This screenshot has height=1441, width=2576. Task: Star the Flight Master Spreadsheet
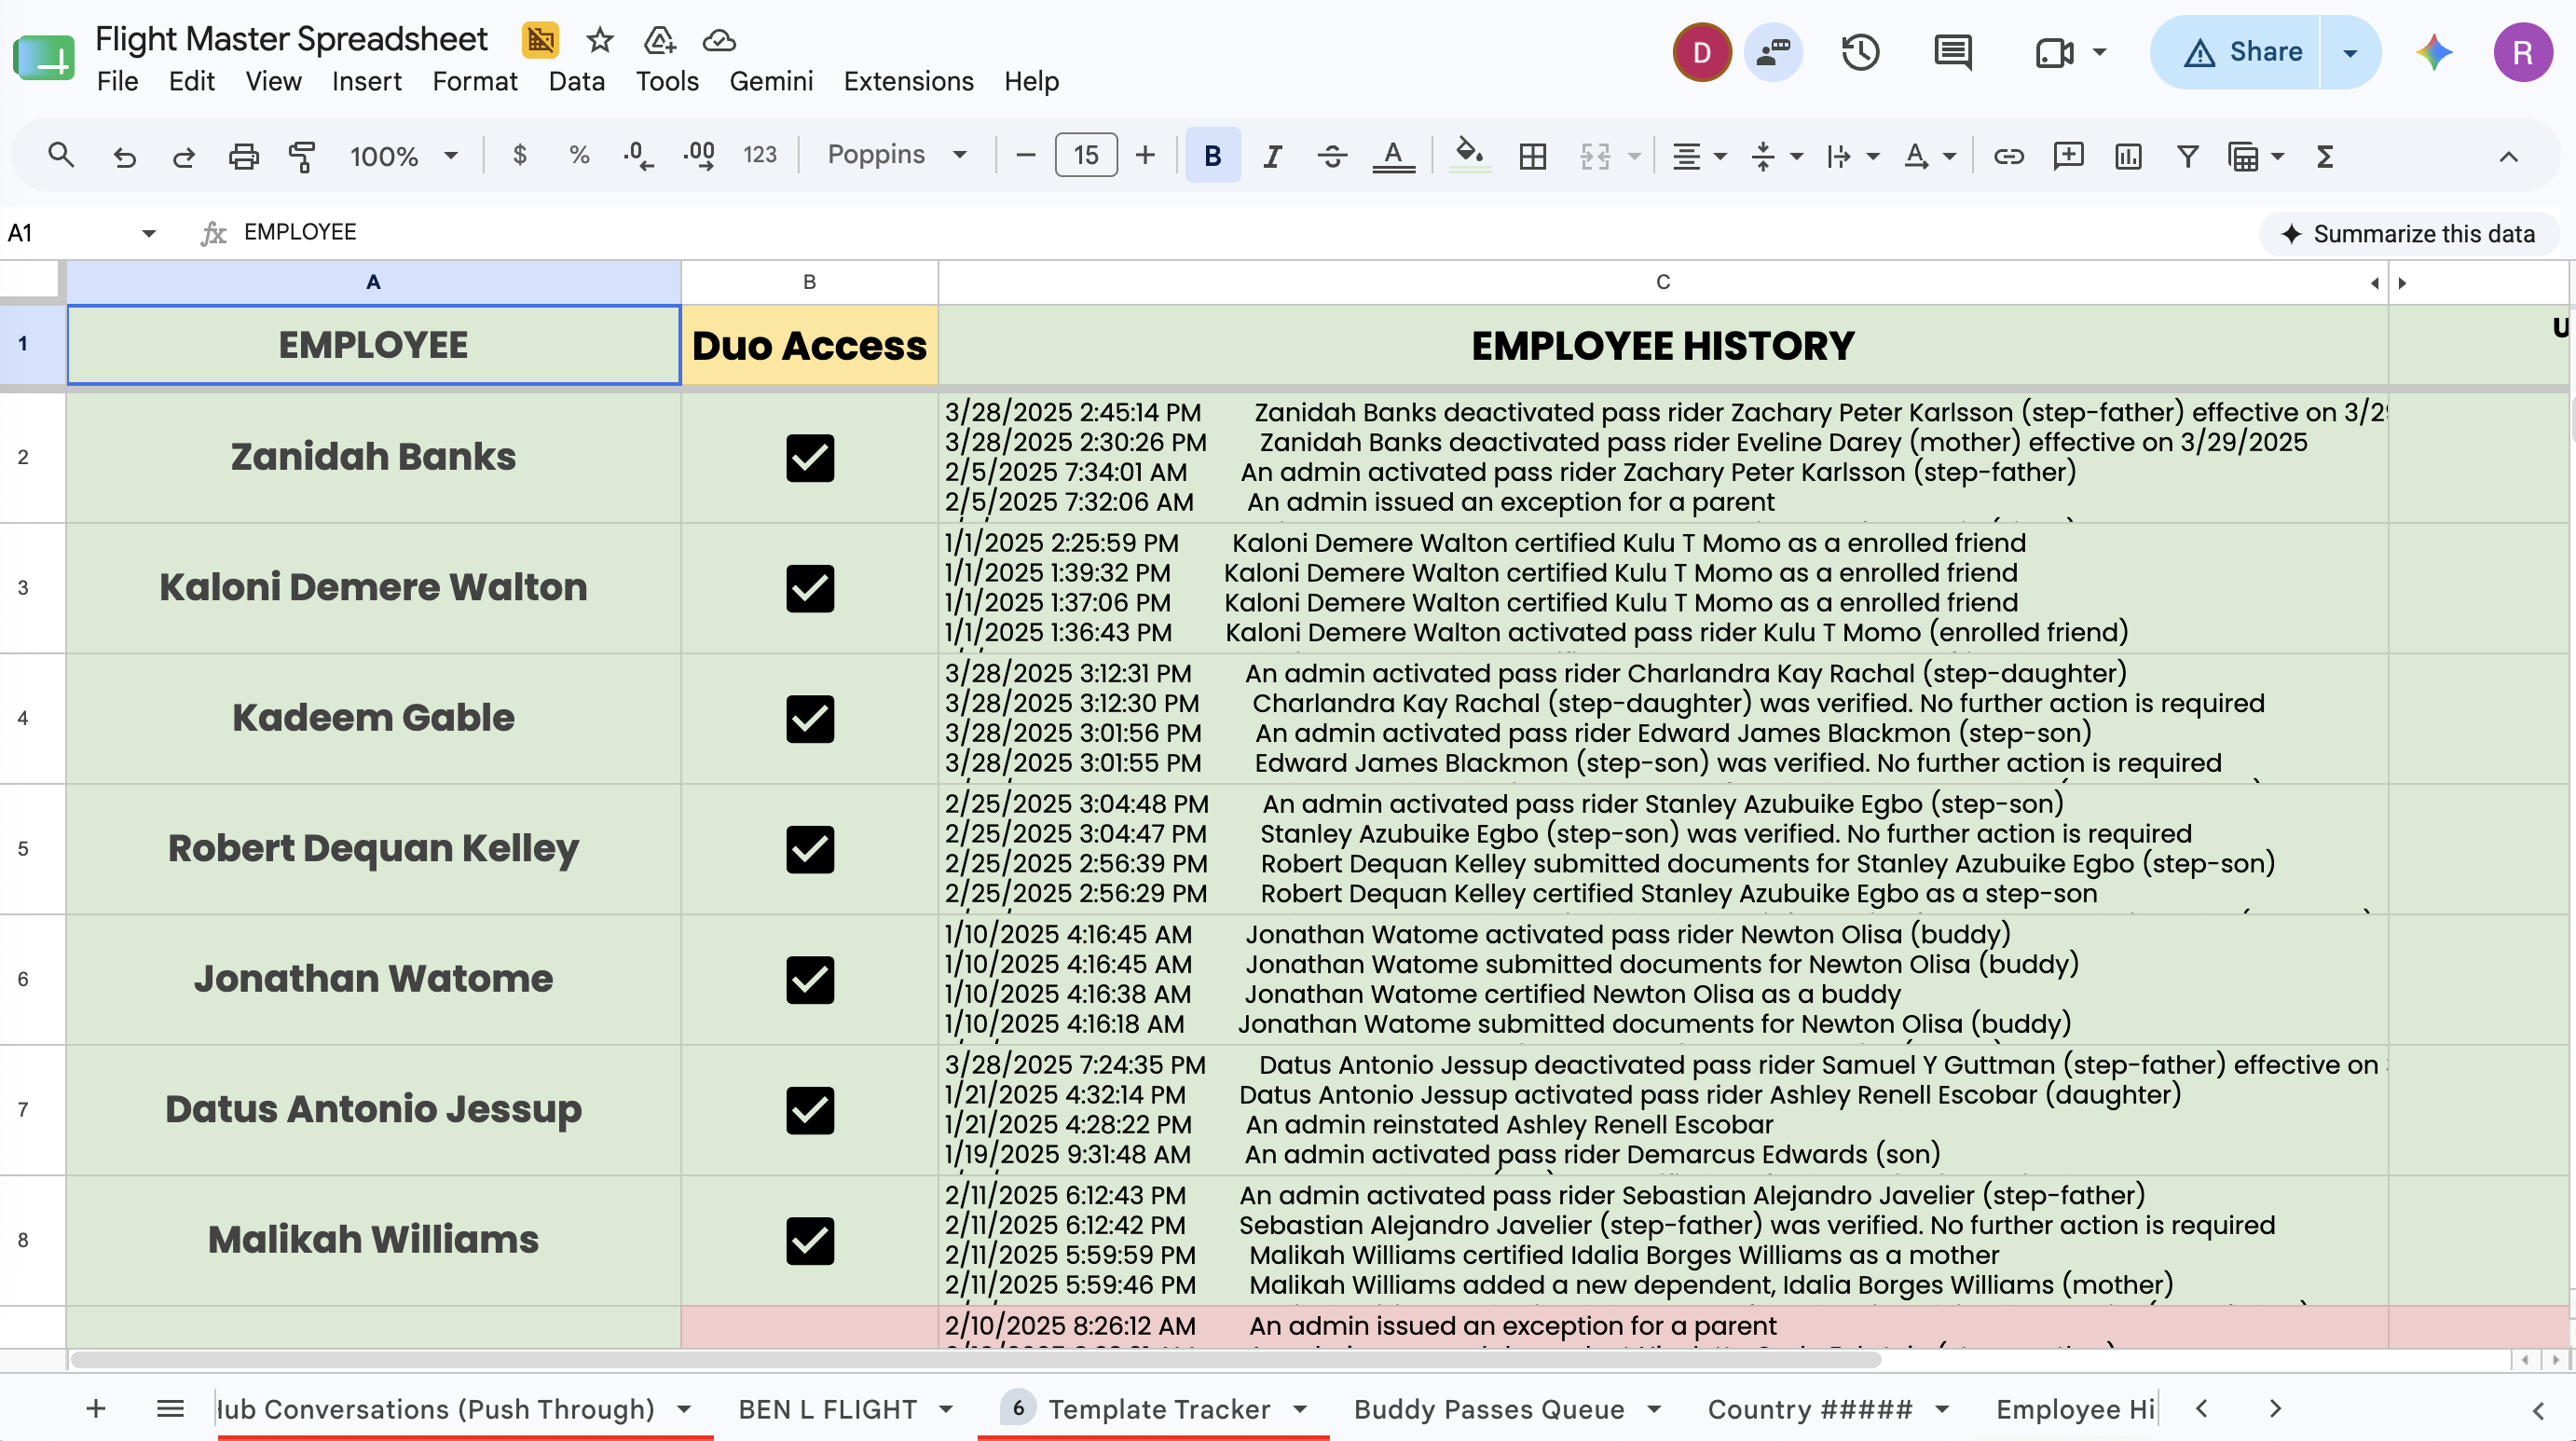click(600, 40)
